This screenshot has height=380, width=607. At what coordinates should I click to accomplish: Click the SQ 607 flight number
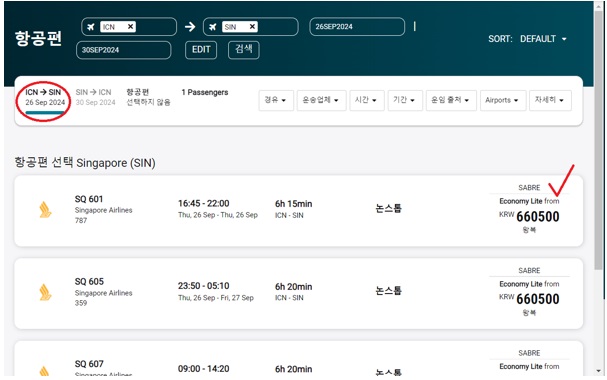coord(89,364)
